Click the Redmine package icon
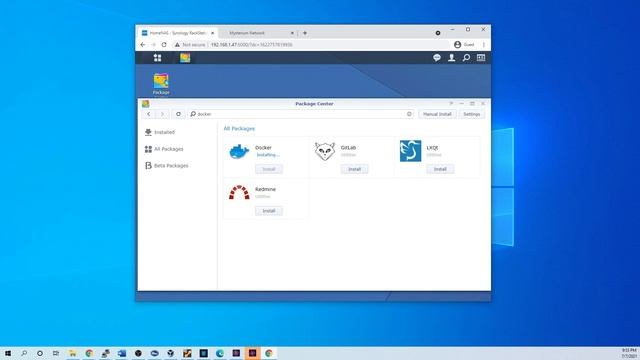640x360 pixels. (239, 193)
